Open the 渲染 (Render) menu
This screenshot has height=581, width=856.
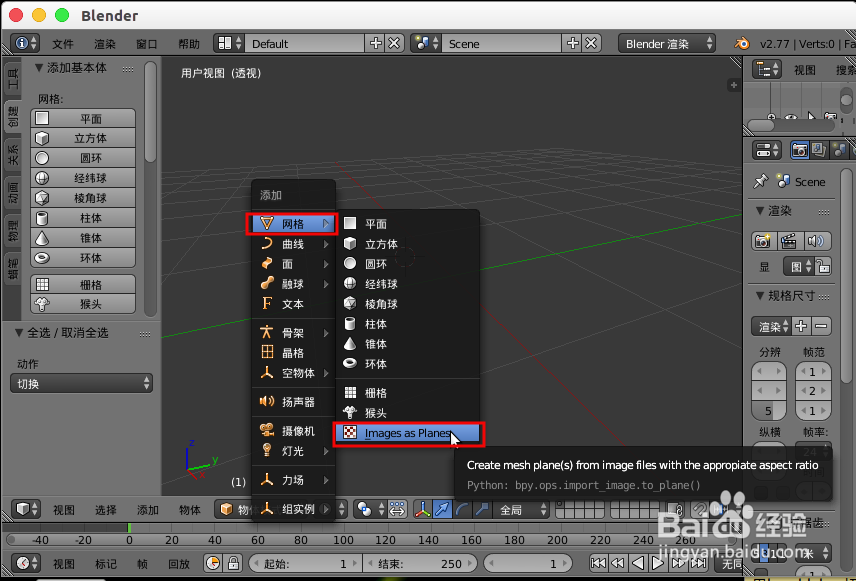click(x=105, y=44)
